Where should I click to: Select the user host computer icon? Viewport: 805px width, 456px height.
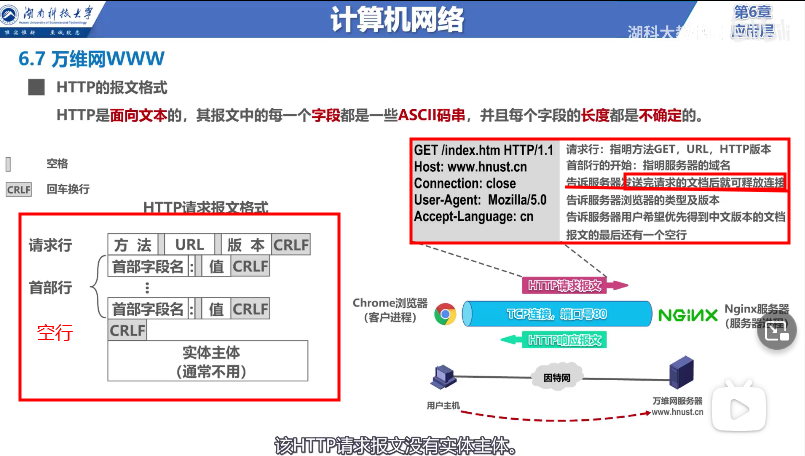[444, 377]
